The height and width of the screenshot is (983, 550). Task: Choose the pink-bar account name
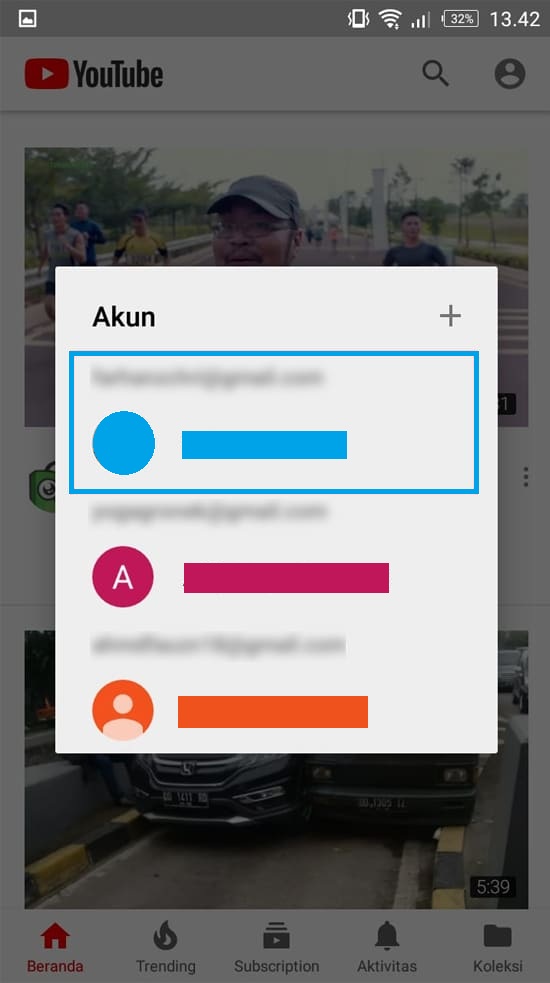[x=286, y=577]
